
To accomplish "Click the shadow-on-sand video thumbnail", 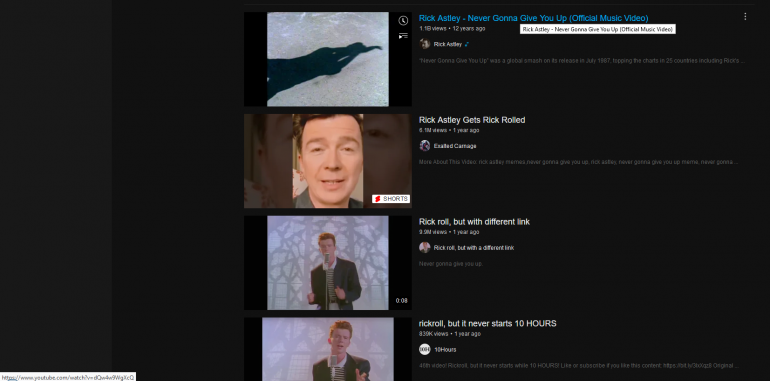I will (x=328, y=59).
